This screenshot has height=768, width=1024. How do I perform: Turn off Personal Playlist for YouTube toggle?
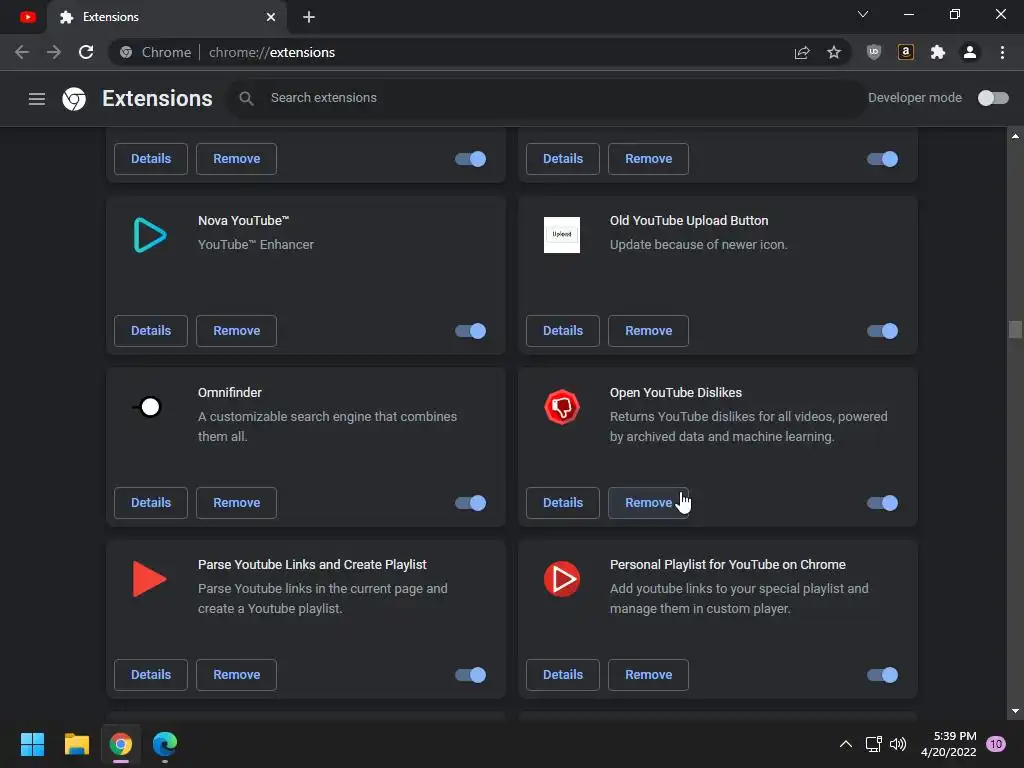tap(882, 675)
